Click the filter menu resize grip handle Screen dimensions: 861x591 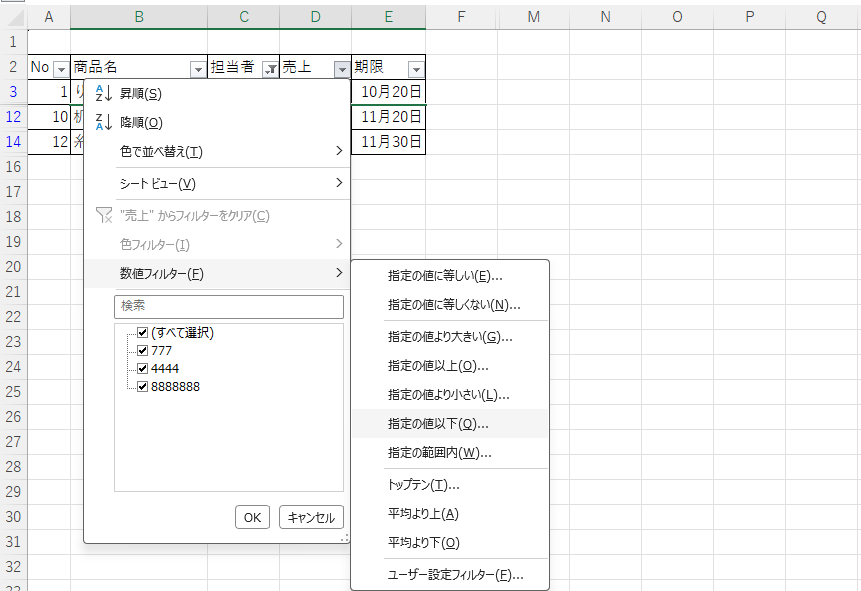click(344, 538)
